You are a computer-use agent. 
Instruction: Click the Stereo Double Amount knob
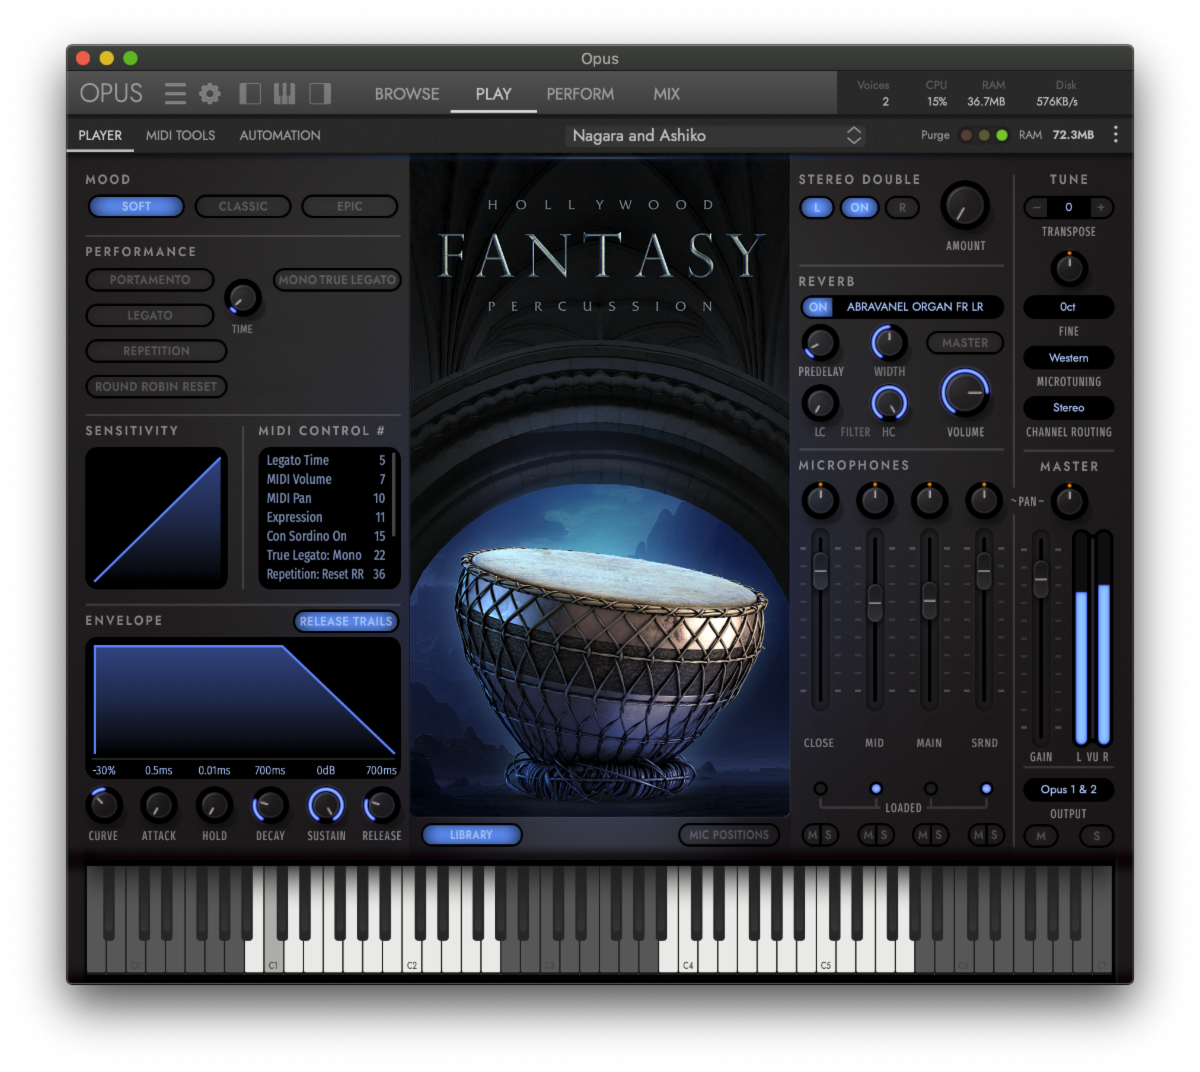click(965, 207)
